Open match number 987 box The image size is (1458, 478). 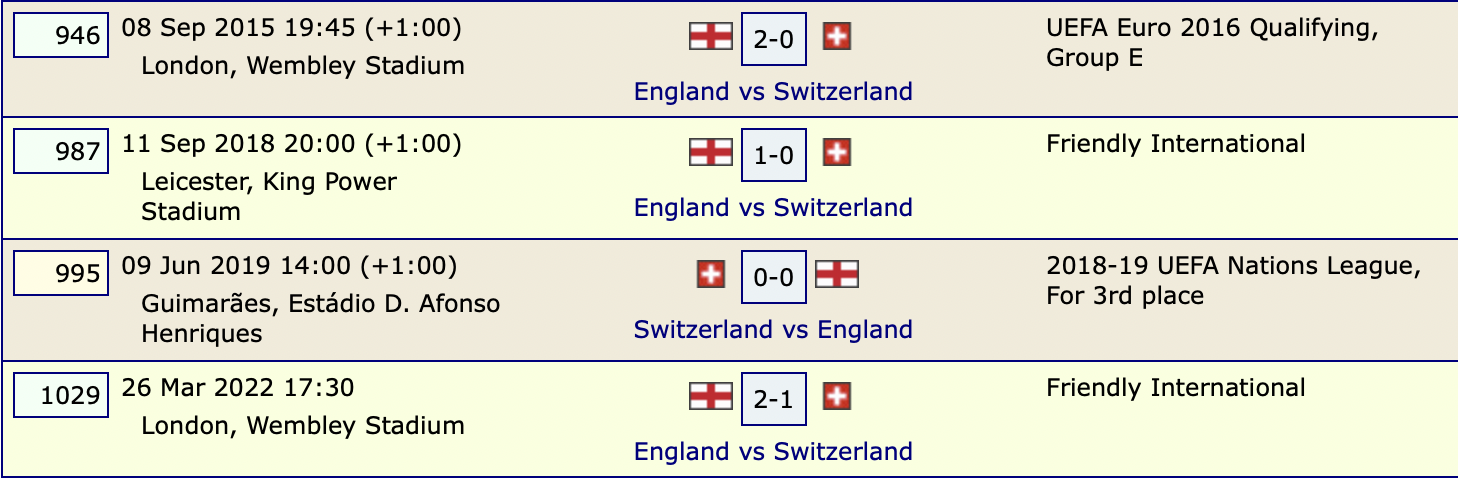point(61,152)
